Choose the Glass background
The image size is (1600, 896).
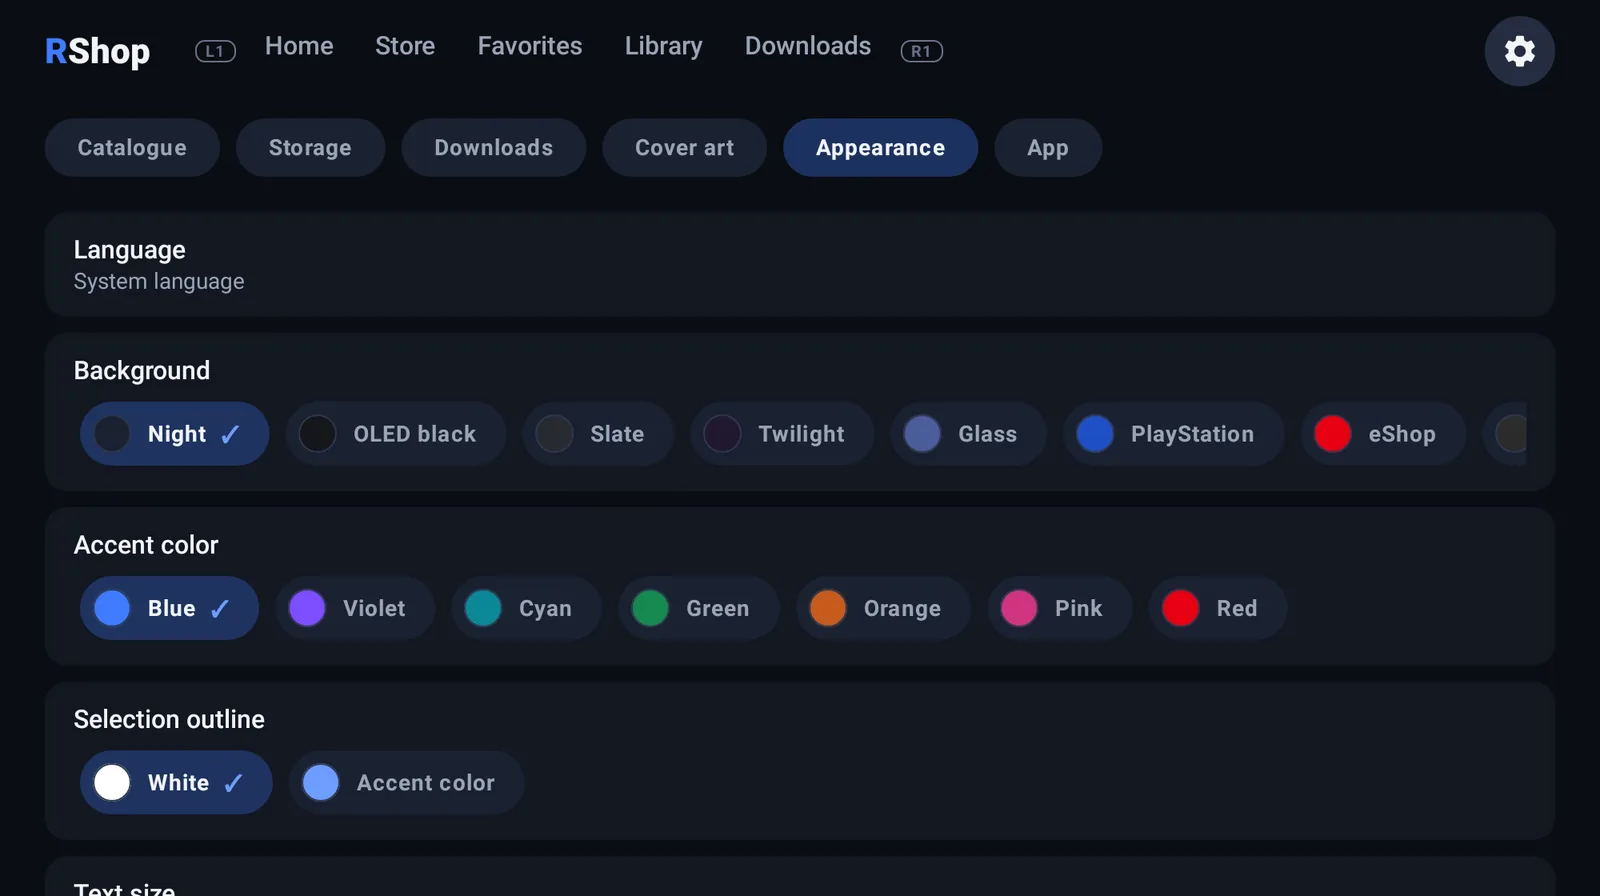(x=968, y=434)
